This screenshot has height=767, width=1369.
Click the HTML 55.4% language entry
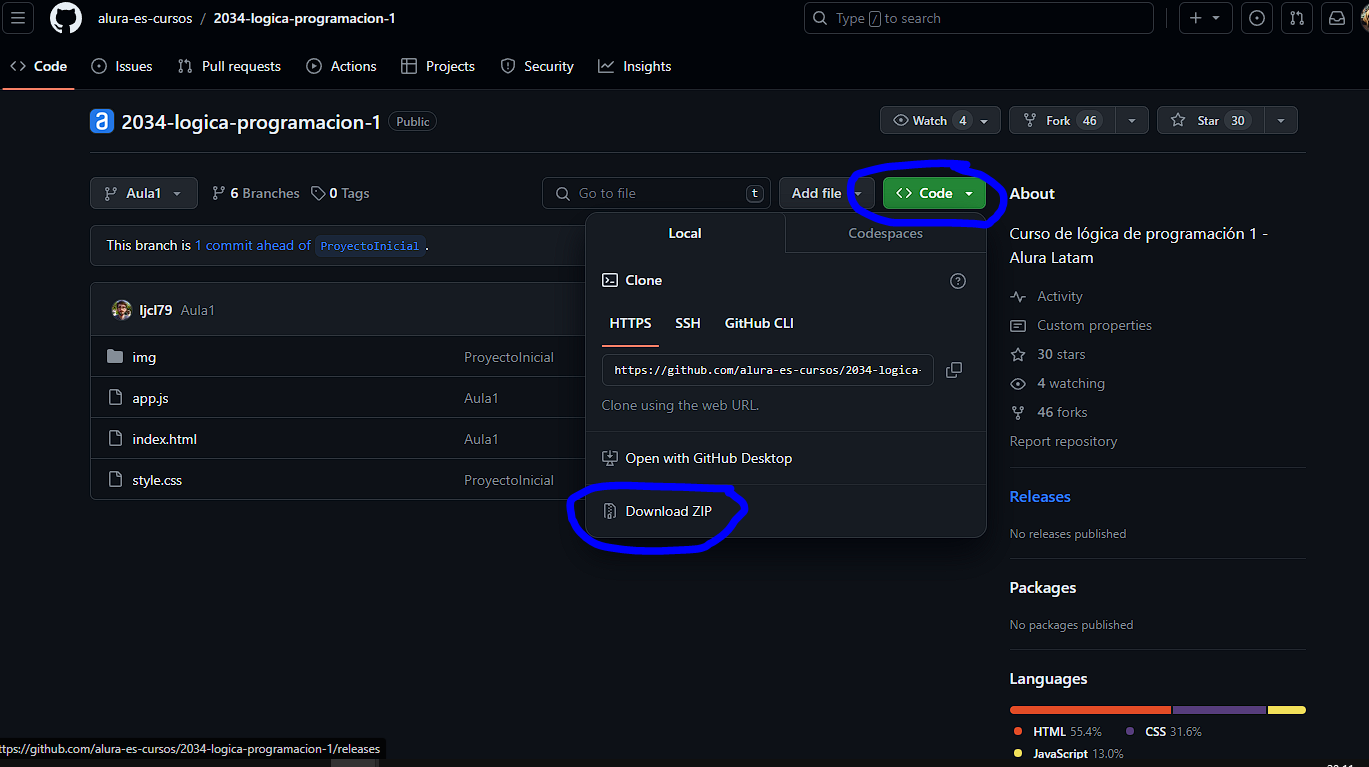(1057, 731)
